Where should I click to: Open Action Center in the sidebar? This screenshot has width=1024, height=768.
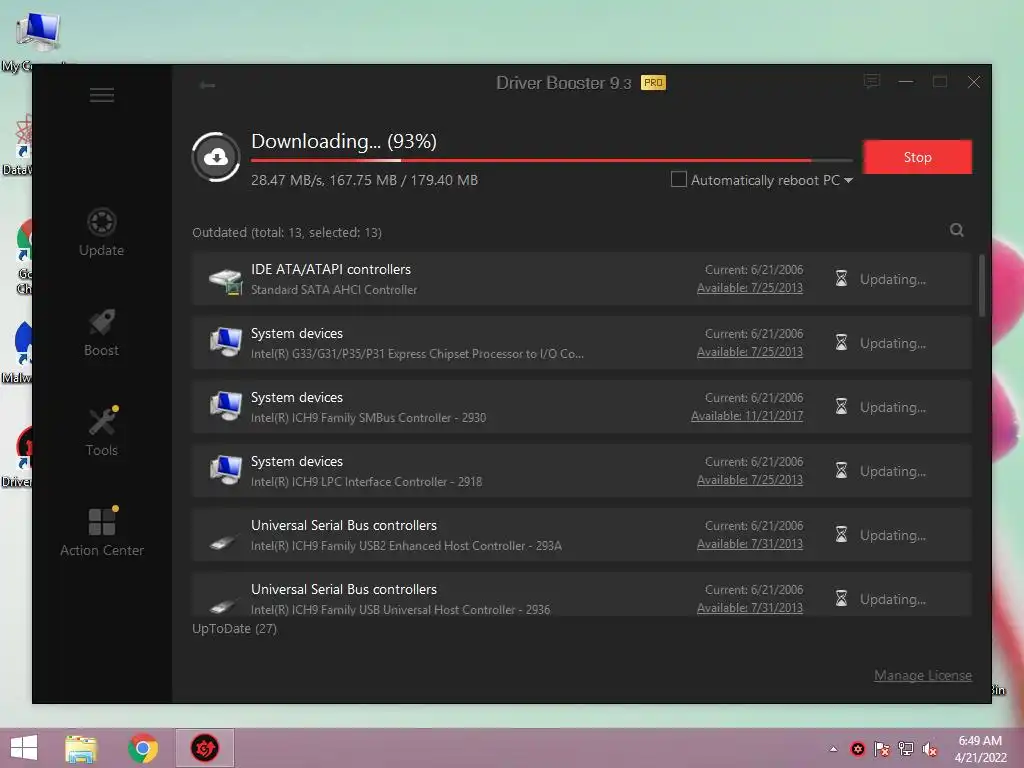(101, 532)
